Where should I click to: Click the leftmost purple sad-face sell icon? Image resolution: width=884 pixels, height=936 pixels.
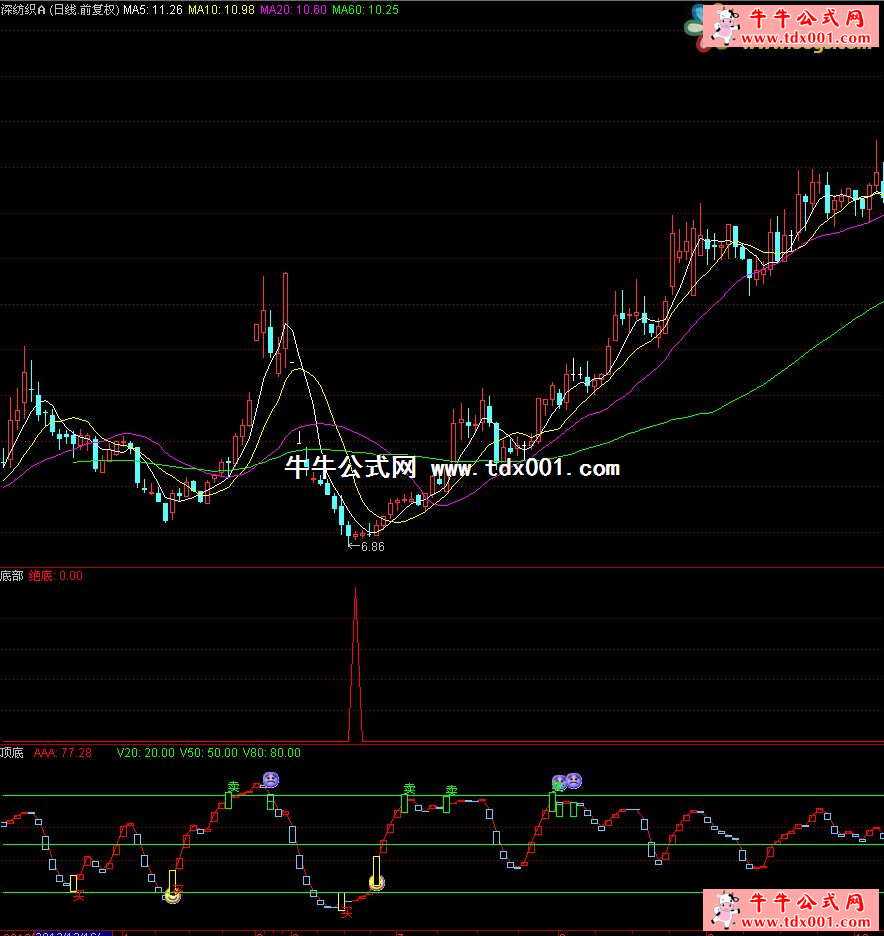pos(270,779)
